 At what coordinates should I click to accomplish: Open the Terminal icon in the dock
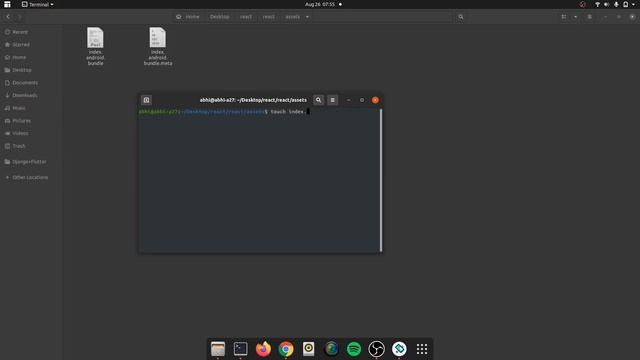(x=240, y=349)
